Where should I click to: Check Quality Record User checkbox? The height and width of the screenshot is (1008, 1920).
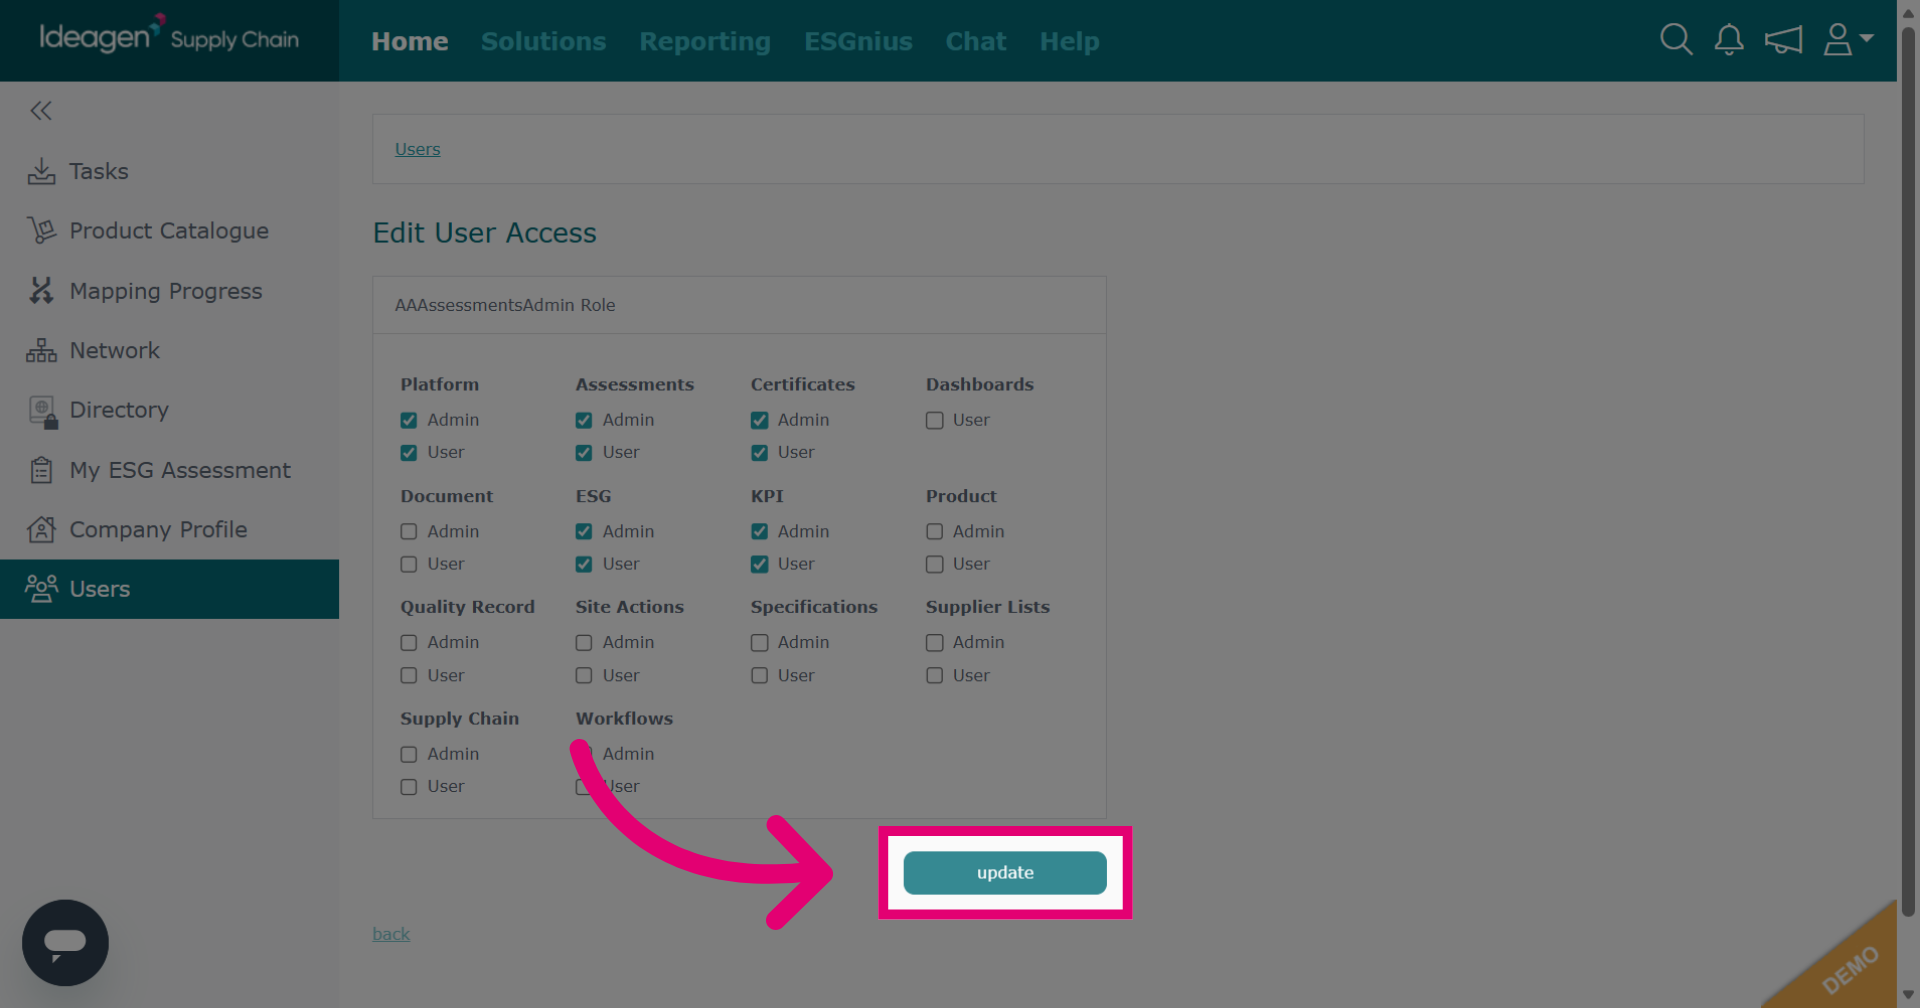tap(409, 676)
